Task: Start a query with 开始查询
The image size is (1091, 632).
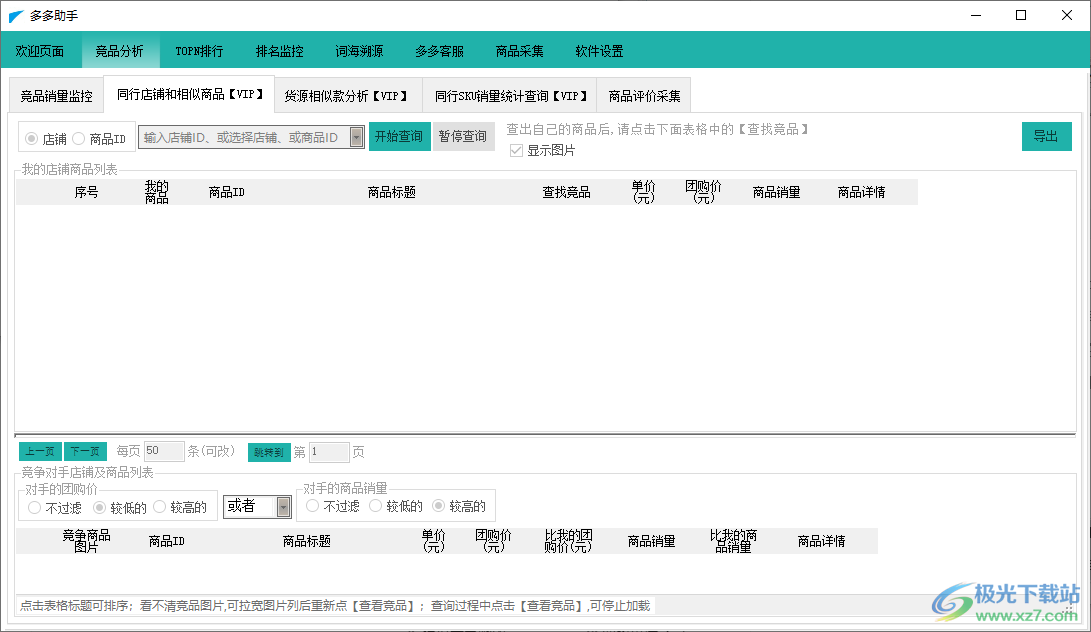Action: coord(399,136)
